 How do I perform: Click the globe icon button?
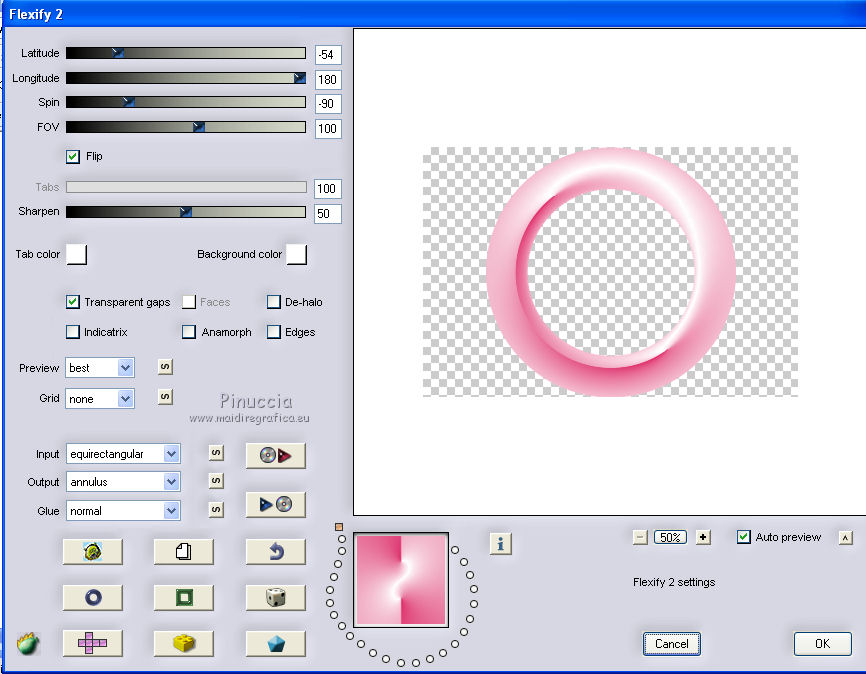pyautogui.click(x=93, y=551)
